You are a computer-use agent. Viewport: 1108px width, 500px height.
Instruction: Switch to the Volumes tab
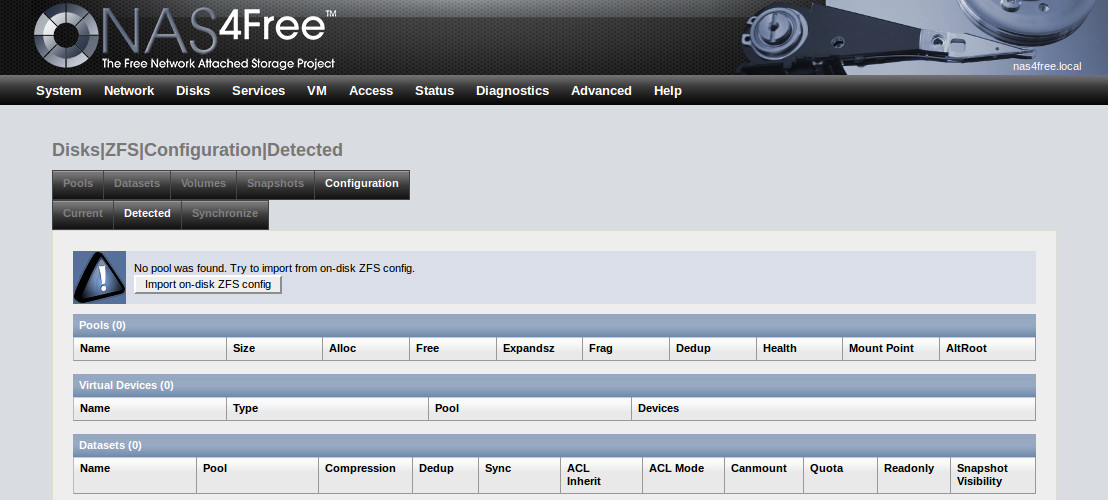click(x=203, y=184)
